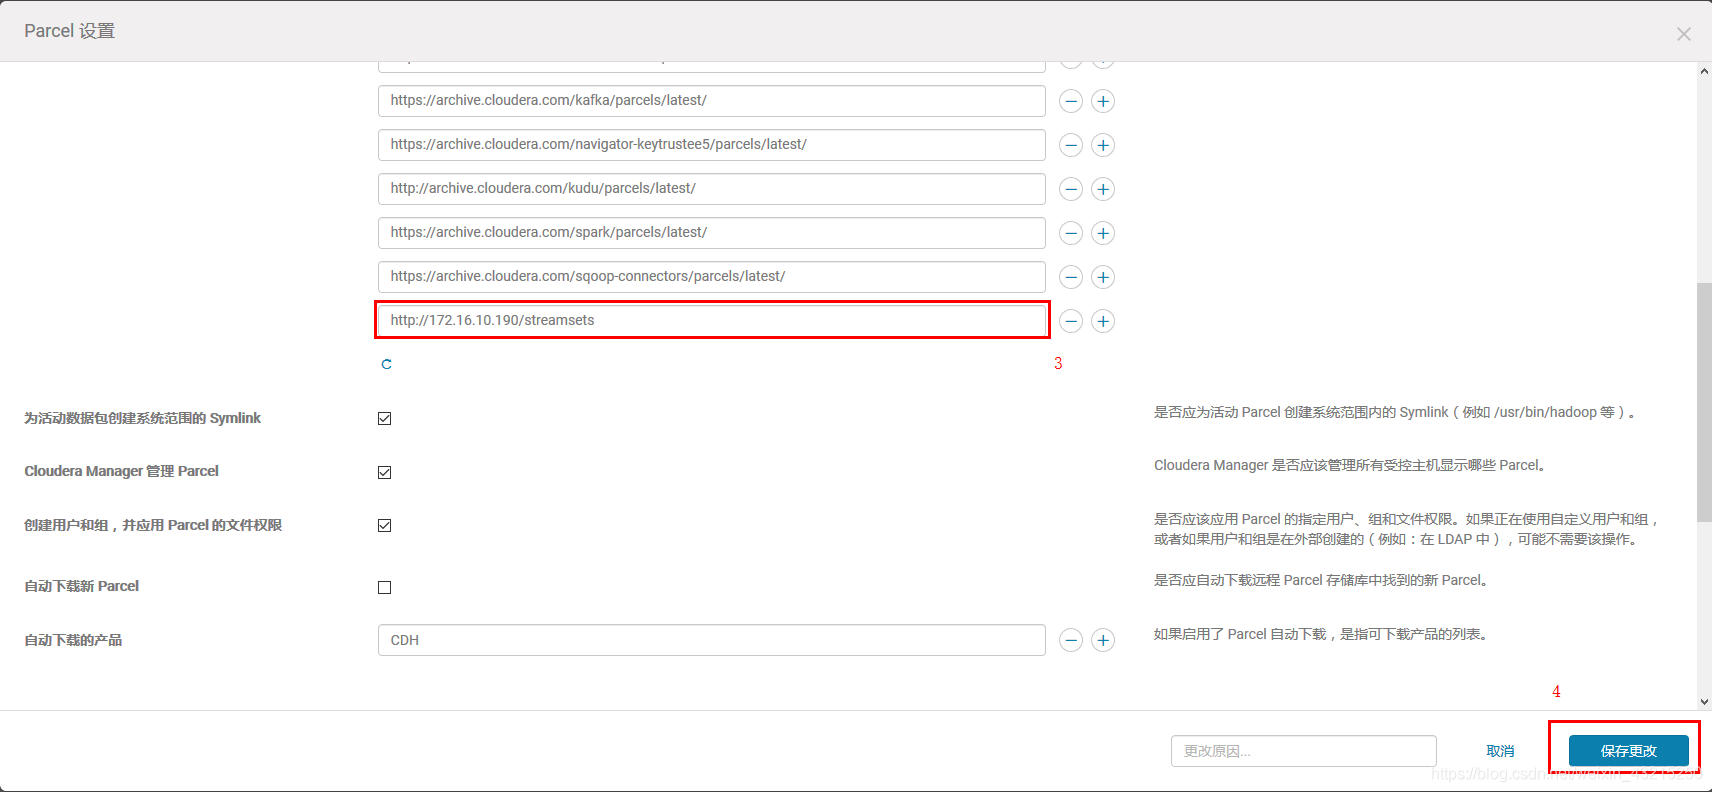This screenshot has width=1712, height=792.
Task: Click the scrollbar down arrow
Action: (1704, 702)
